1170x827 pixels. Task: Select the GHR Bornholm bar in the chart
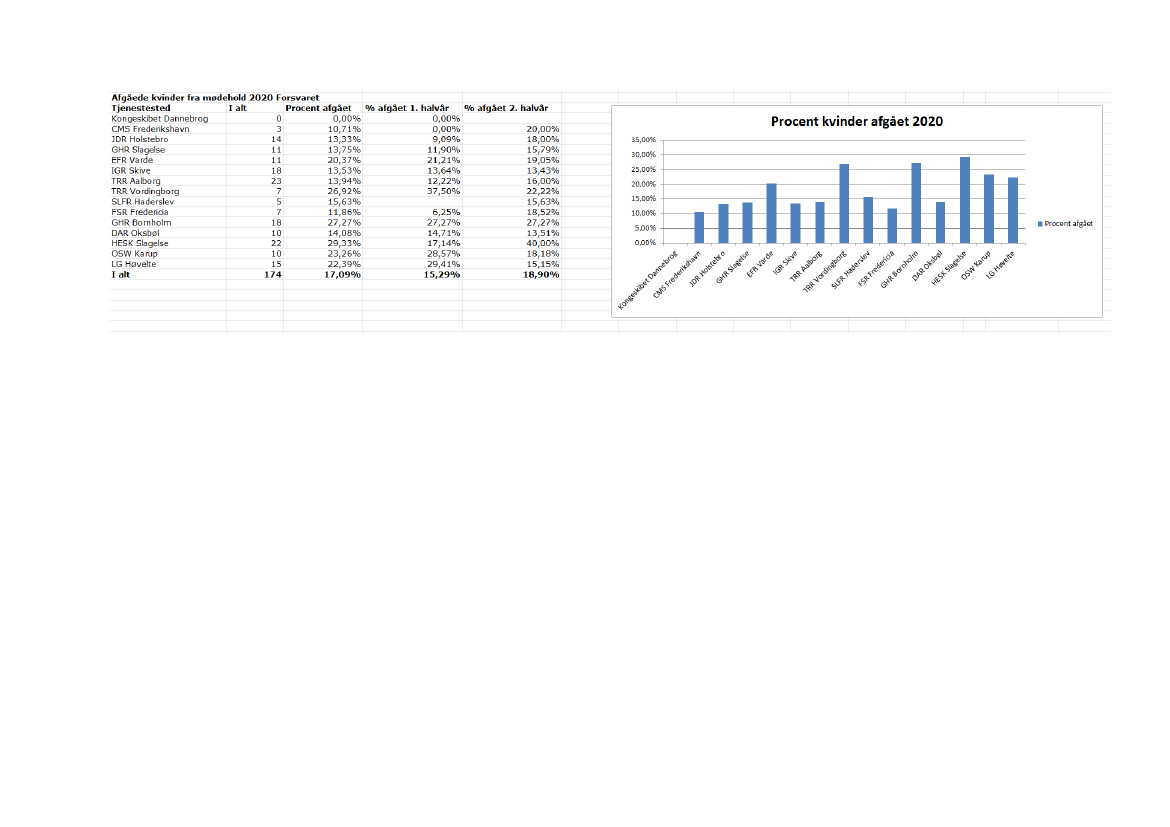tap(916, 203)
